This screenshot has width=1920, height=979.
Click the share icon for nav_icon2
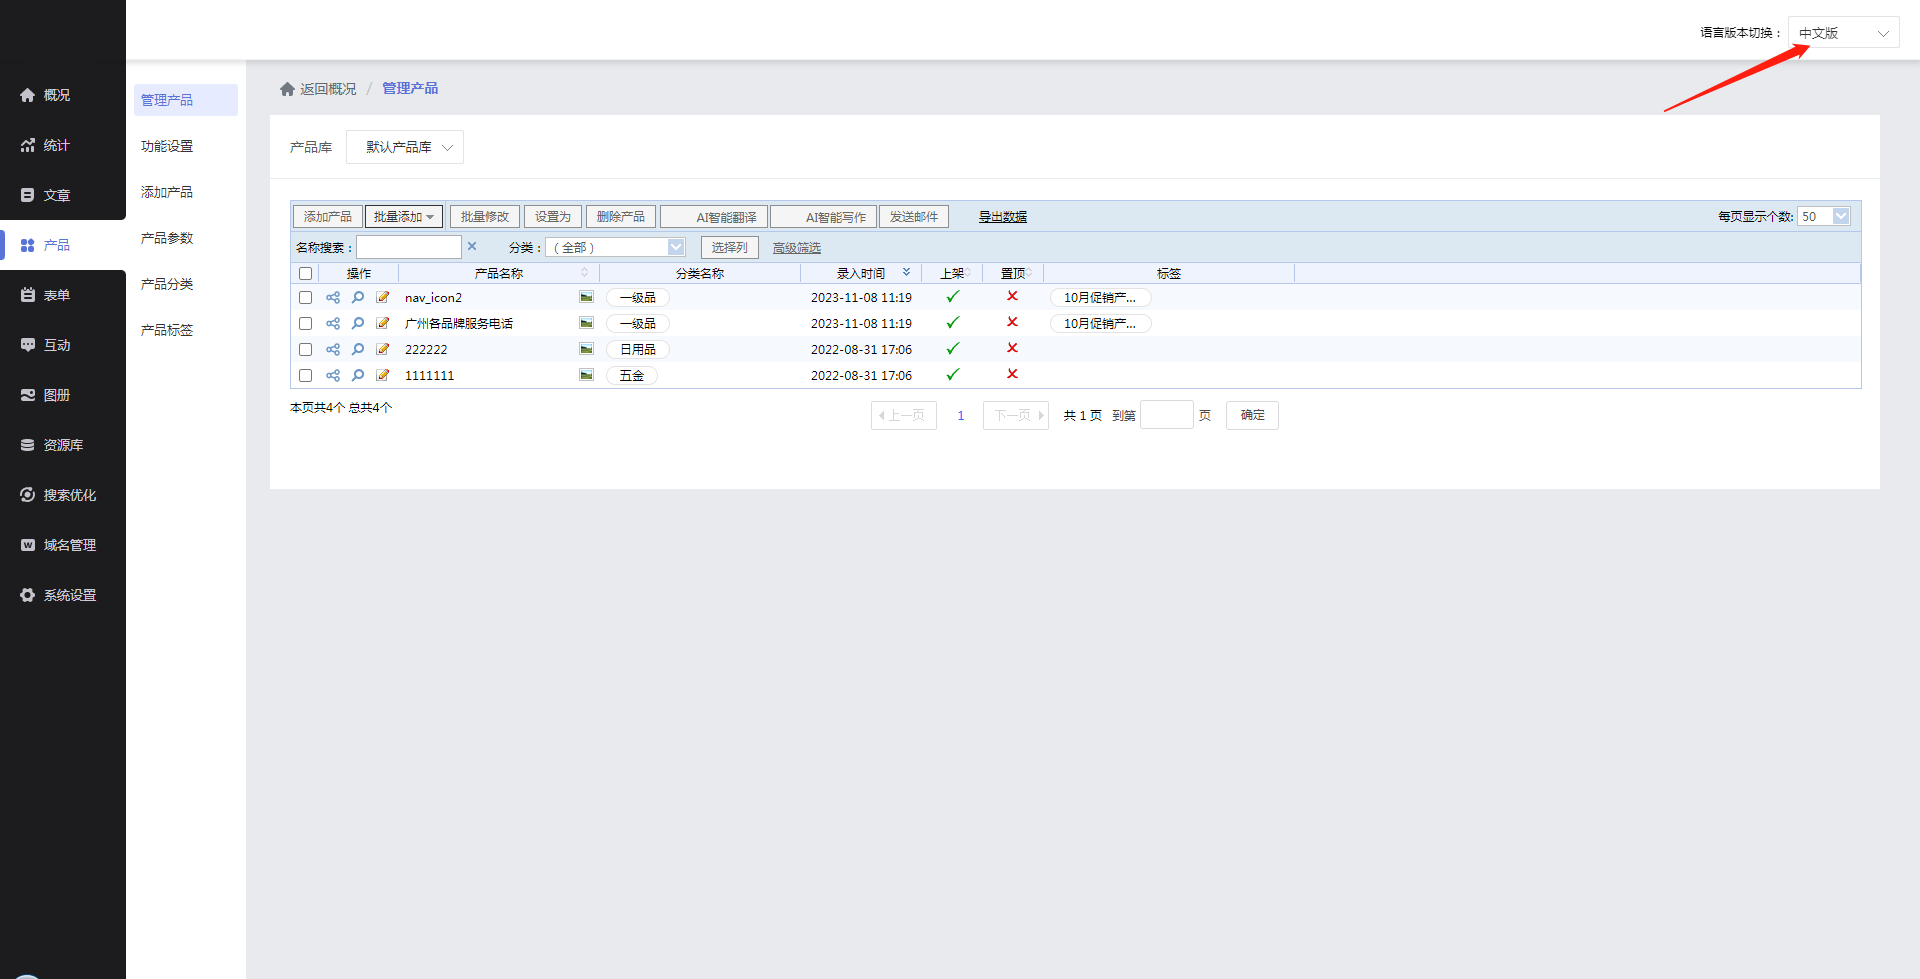[x=333, y=298]
